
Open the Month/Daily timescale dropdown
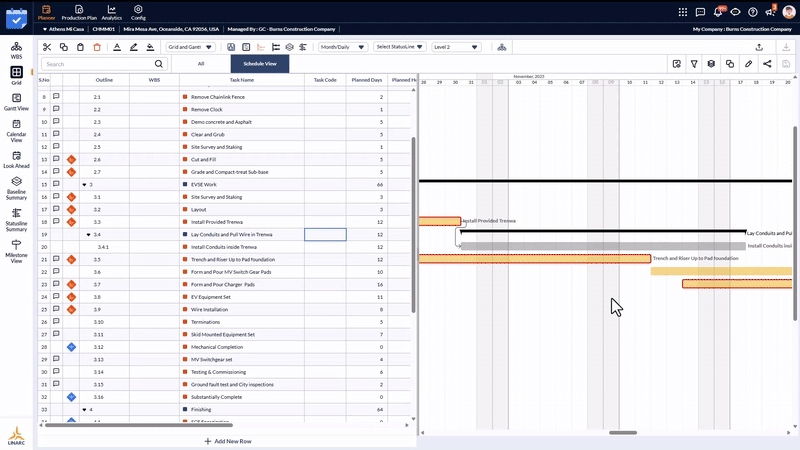[x=342, y=47]
